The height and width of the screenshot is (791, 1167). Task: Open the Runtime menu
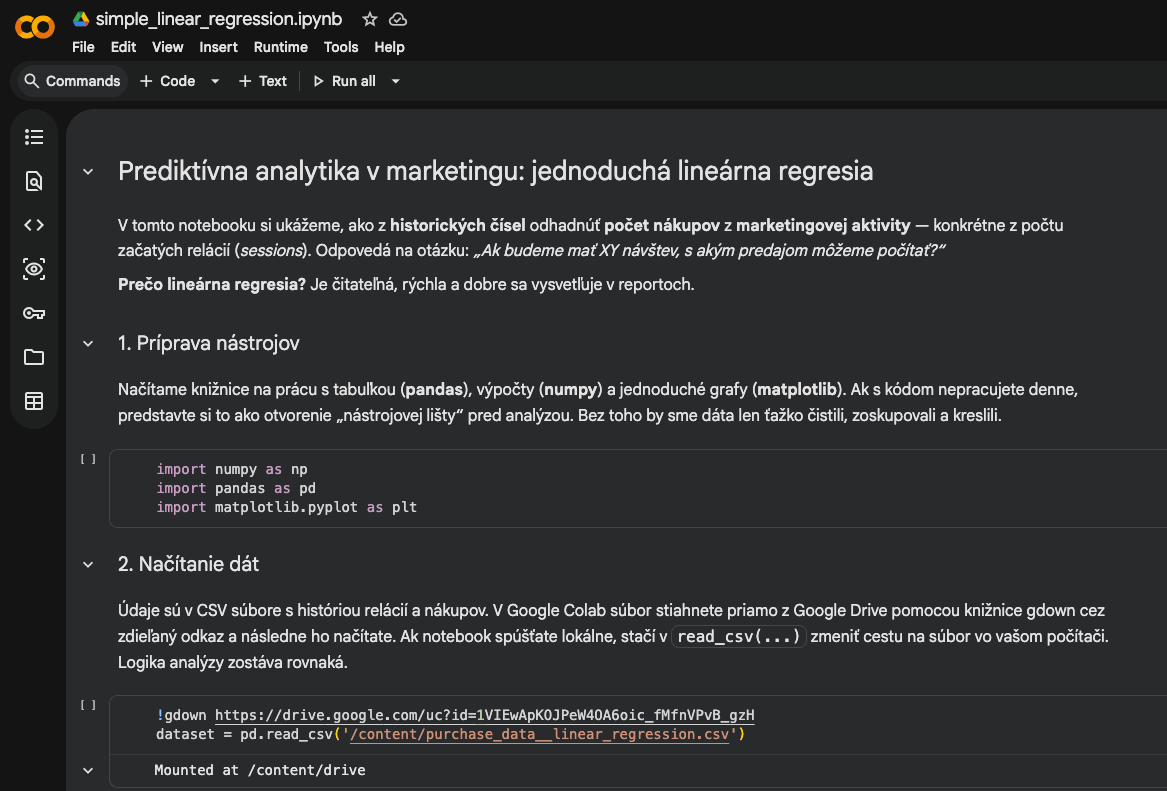coord(280,47)
